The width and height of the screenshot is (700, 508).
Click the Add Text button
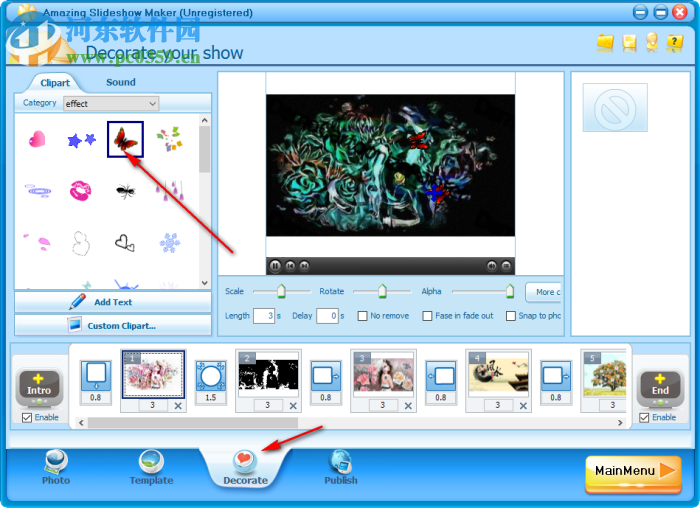113,302
